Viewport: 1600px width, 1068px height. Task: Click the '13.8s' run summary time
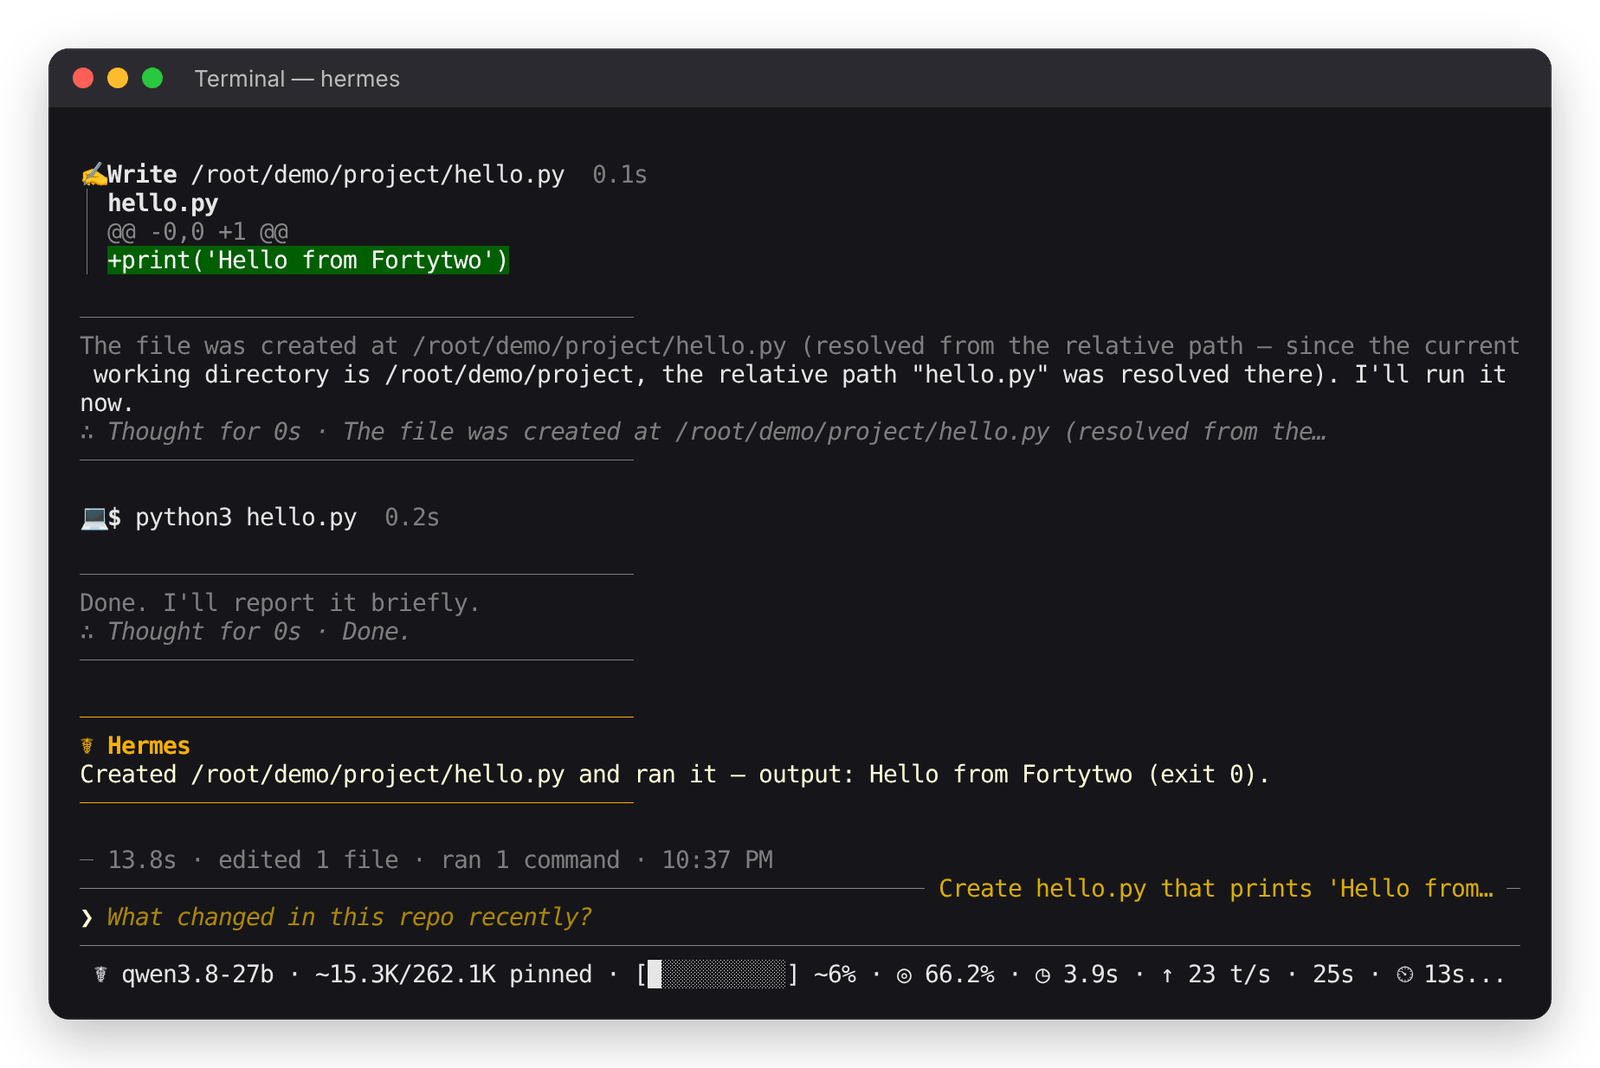142,861
